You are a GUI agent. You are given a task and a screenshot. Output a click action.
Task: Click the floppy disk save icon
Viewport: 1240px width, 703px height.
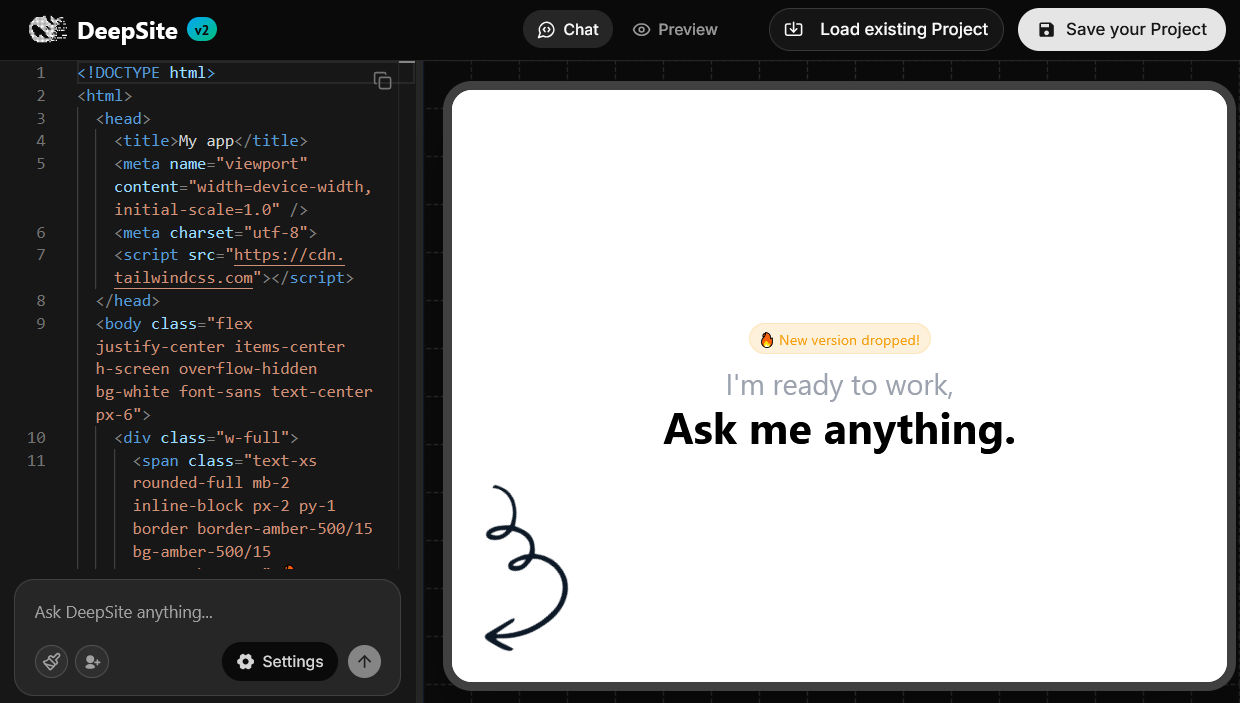coord(1046,30)
